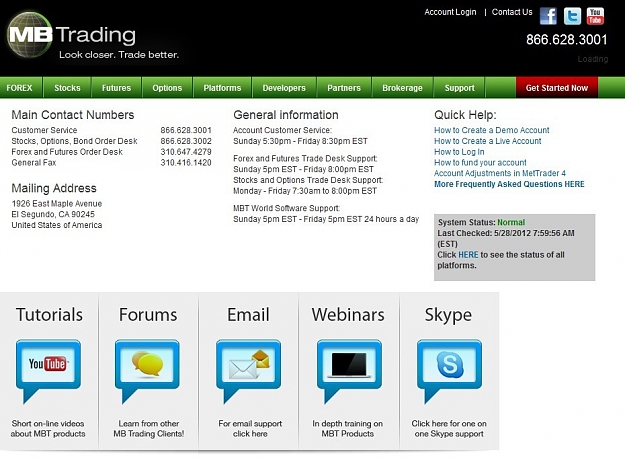Open the Developers menu

tap(284, 88)
